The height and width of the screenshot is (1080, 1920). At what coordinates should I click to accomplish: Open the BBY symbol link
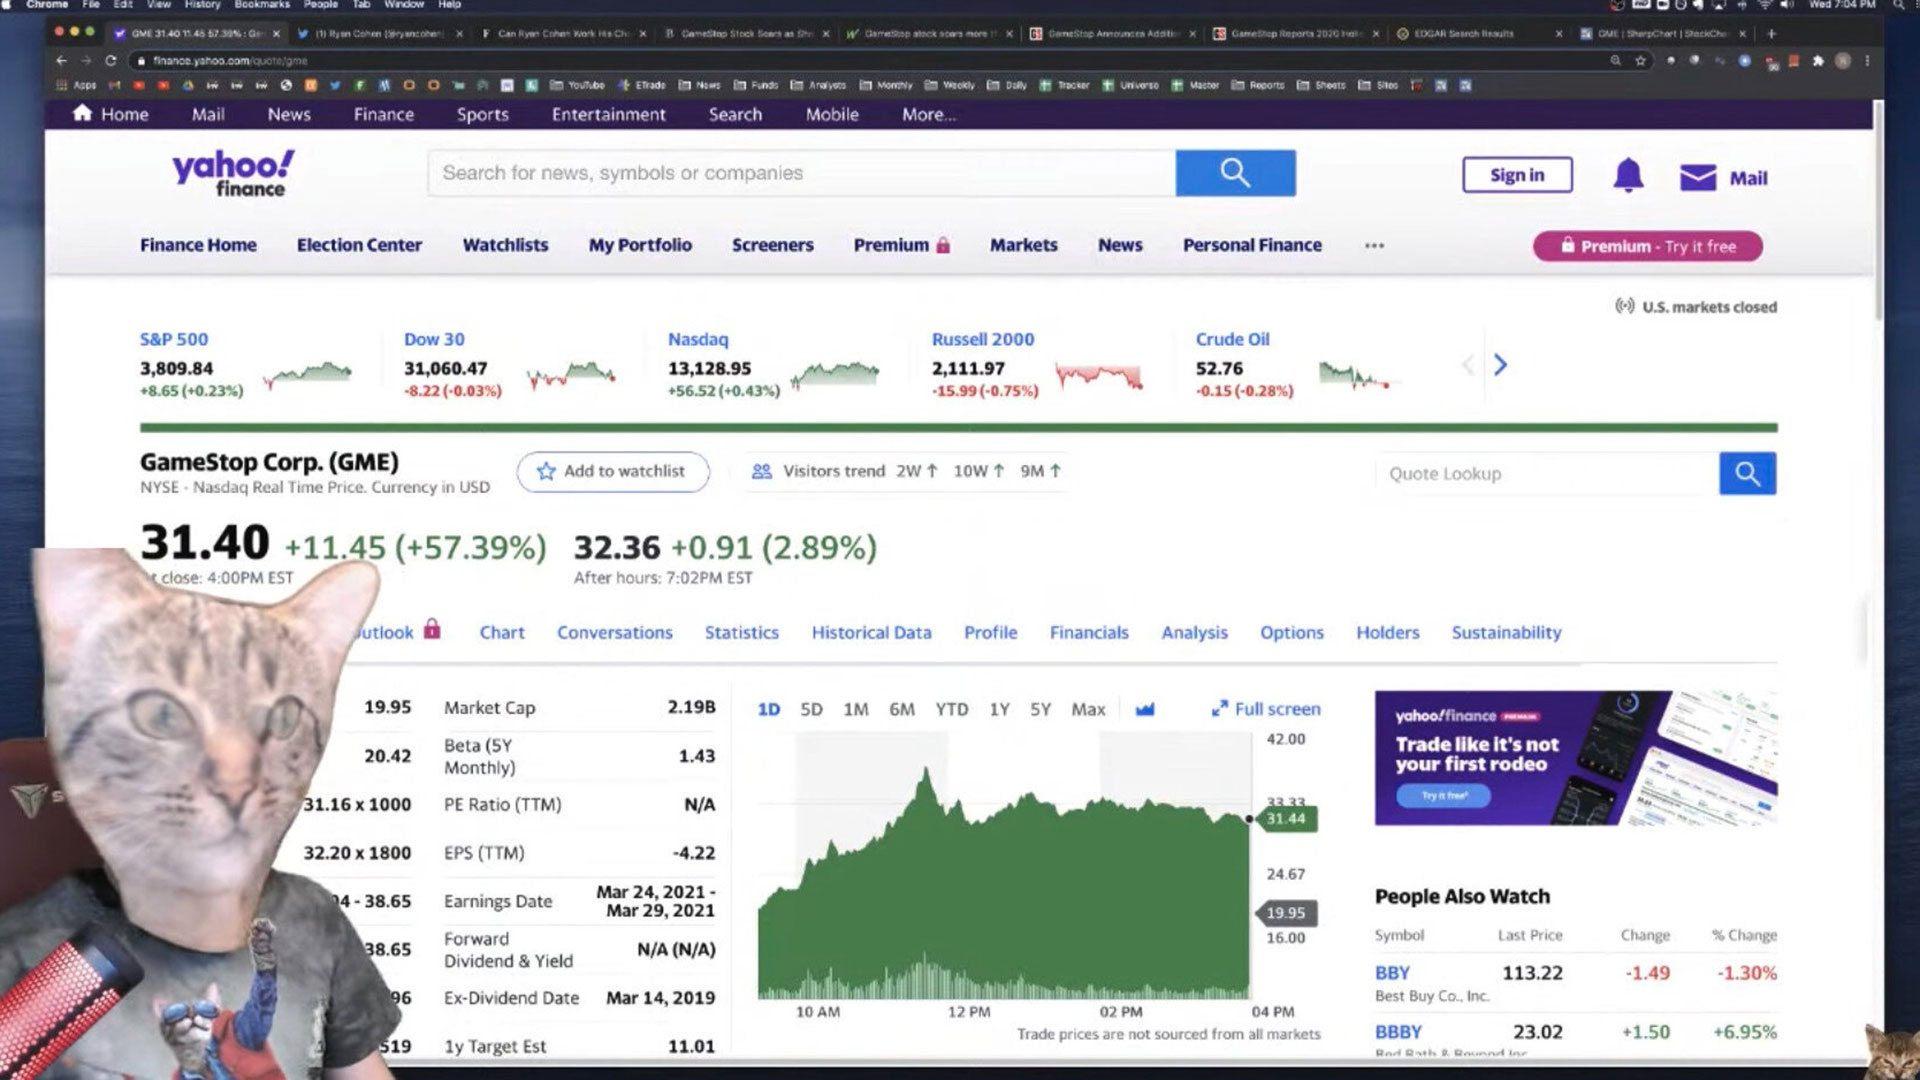click(x=1392, y=973)
